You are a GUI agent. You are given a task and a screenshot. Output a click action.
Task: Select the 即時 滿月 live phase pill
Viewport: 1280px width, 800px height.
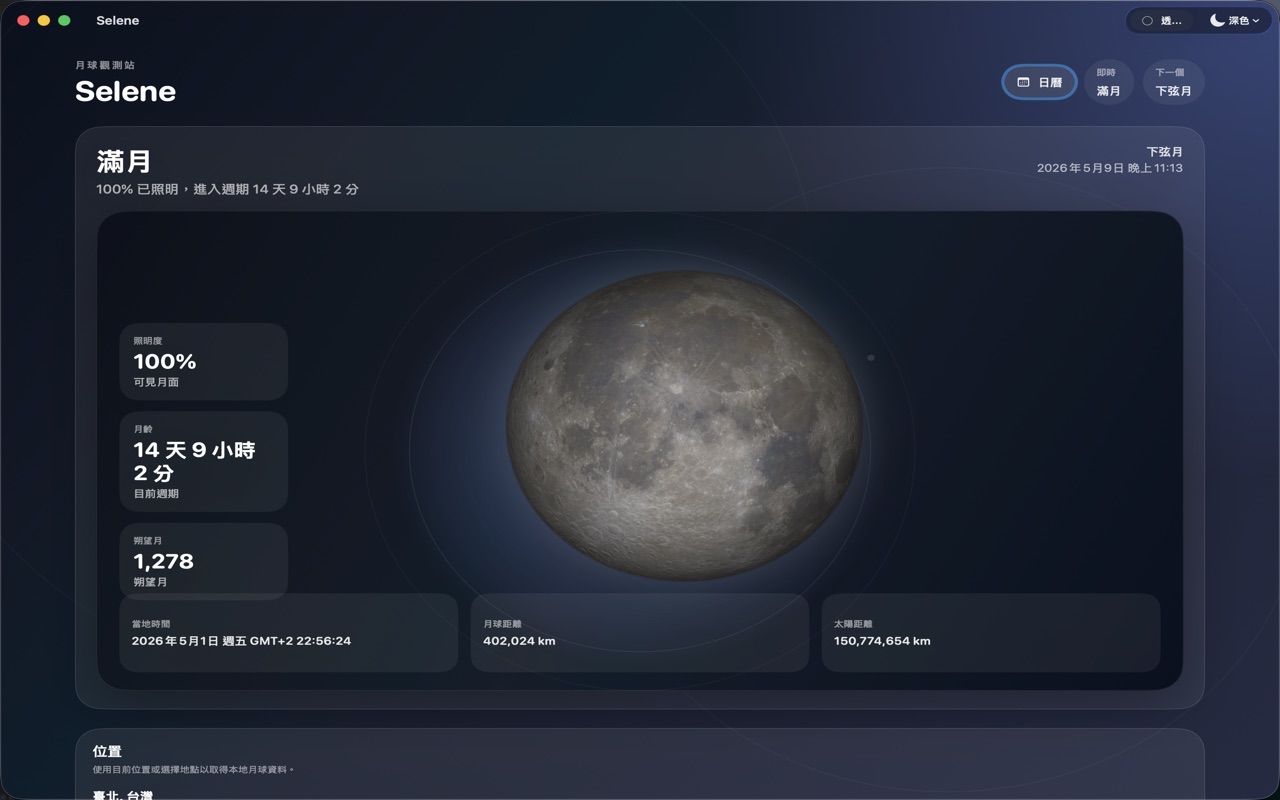tap(1108, 82)
